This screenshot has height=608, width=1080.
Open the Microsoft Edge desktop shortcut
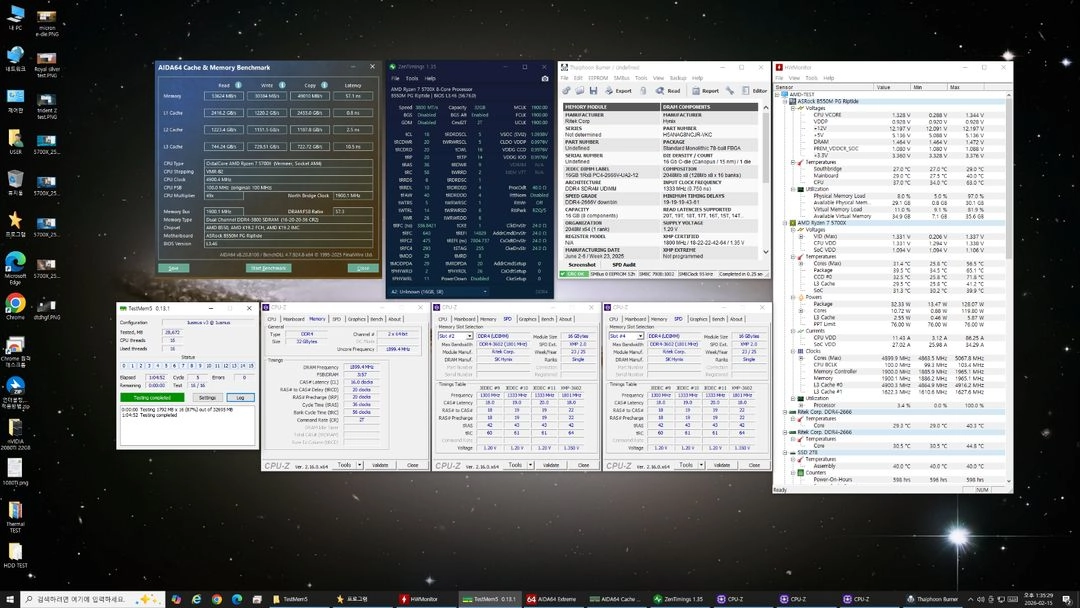click(x=15, y=267)
